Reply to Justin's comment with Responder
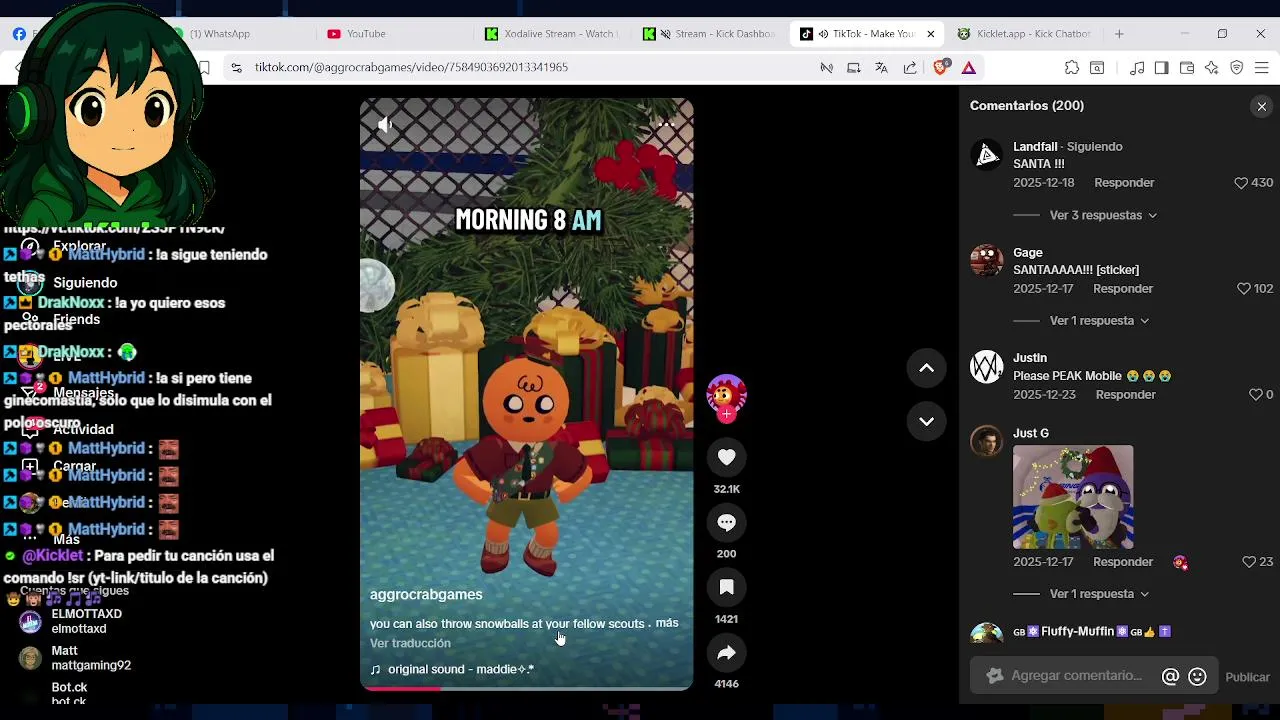 (x=1125, y=395)
